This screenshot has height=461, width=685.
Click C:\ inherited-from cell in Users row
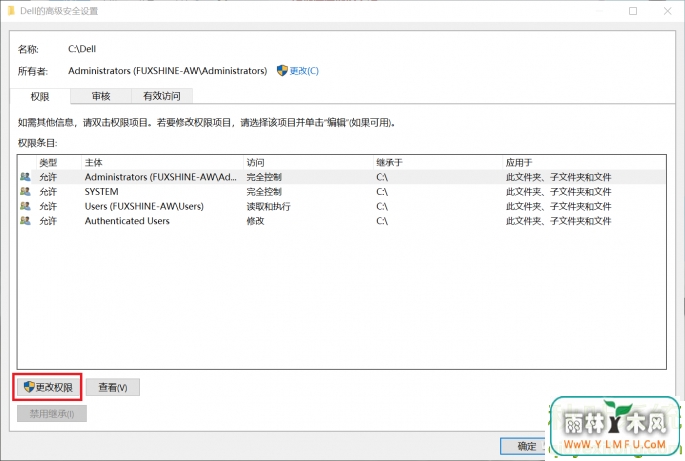[x=382, y=206]
